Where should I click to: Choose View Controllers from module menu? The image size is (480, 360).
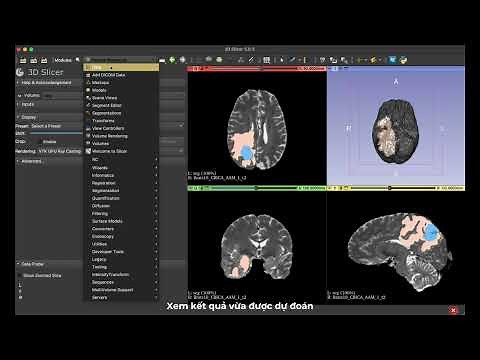[x=121, y=128]
